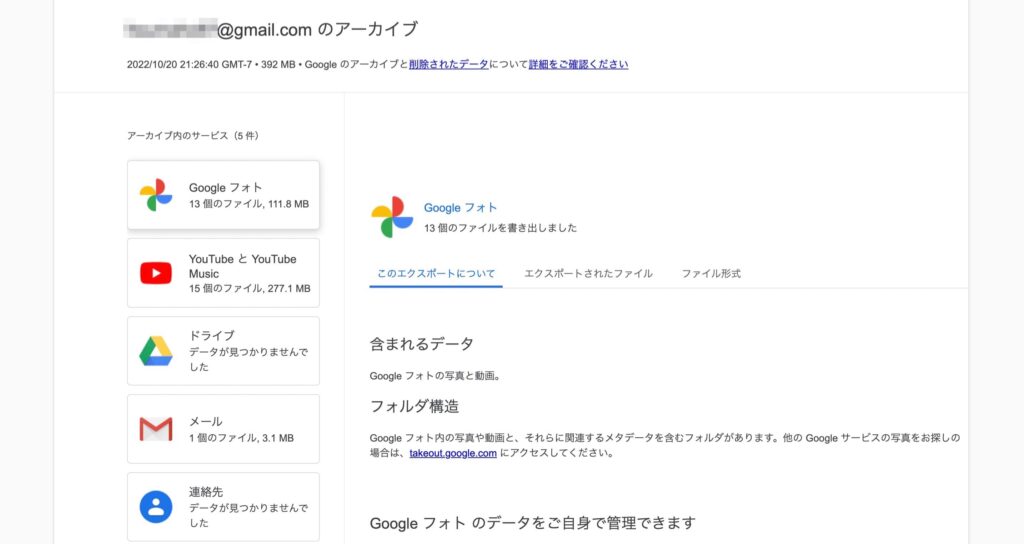This screenshot has height=544, width=1024.
Task: Click the Gmail envelope icon
Action: (155, 429)
